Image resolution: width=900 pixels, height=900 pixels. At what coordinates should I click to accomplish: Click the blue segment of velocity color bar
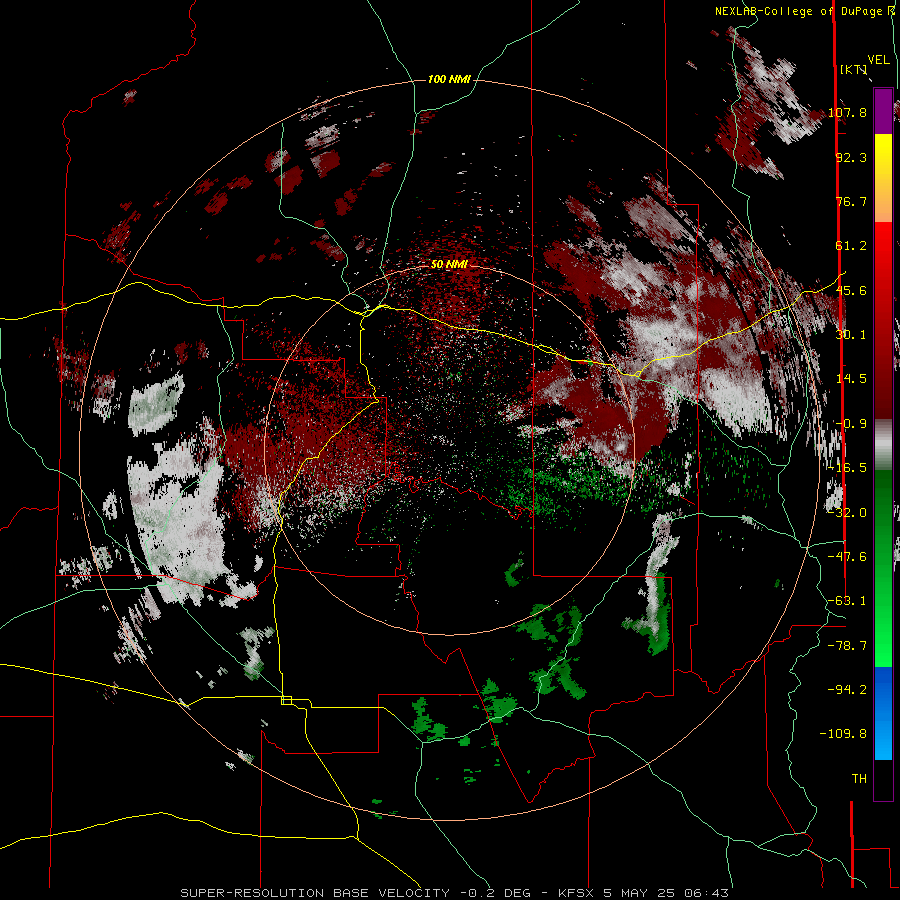[x=883, y=713]
